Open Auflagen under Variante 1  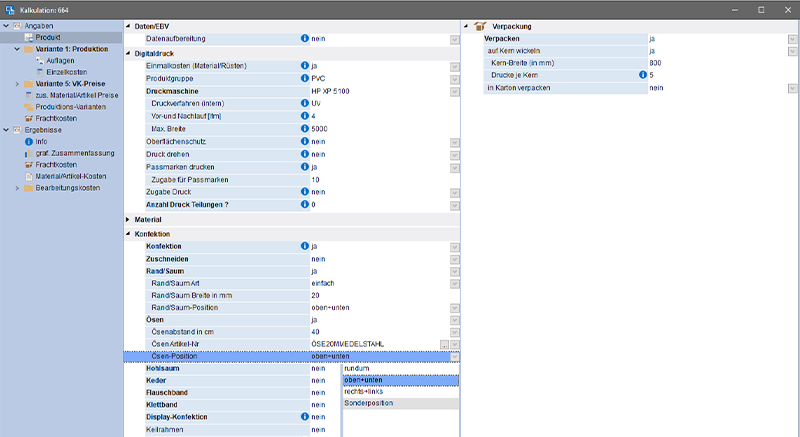point(60,61)
